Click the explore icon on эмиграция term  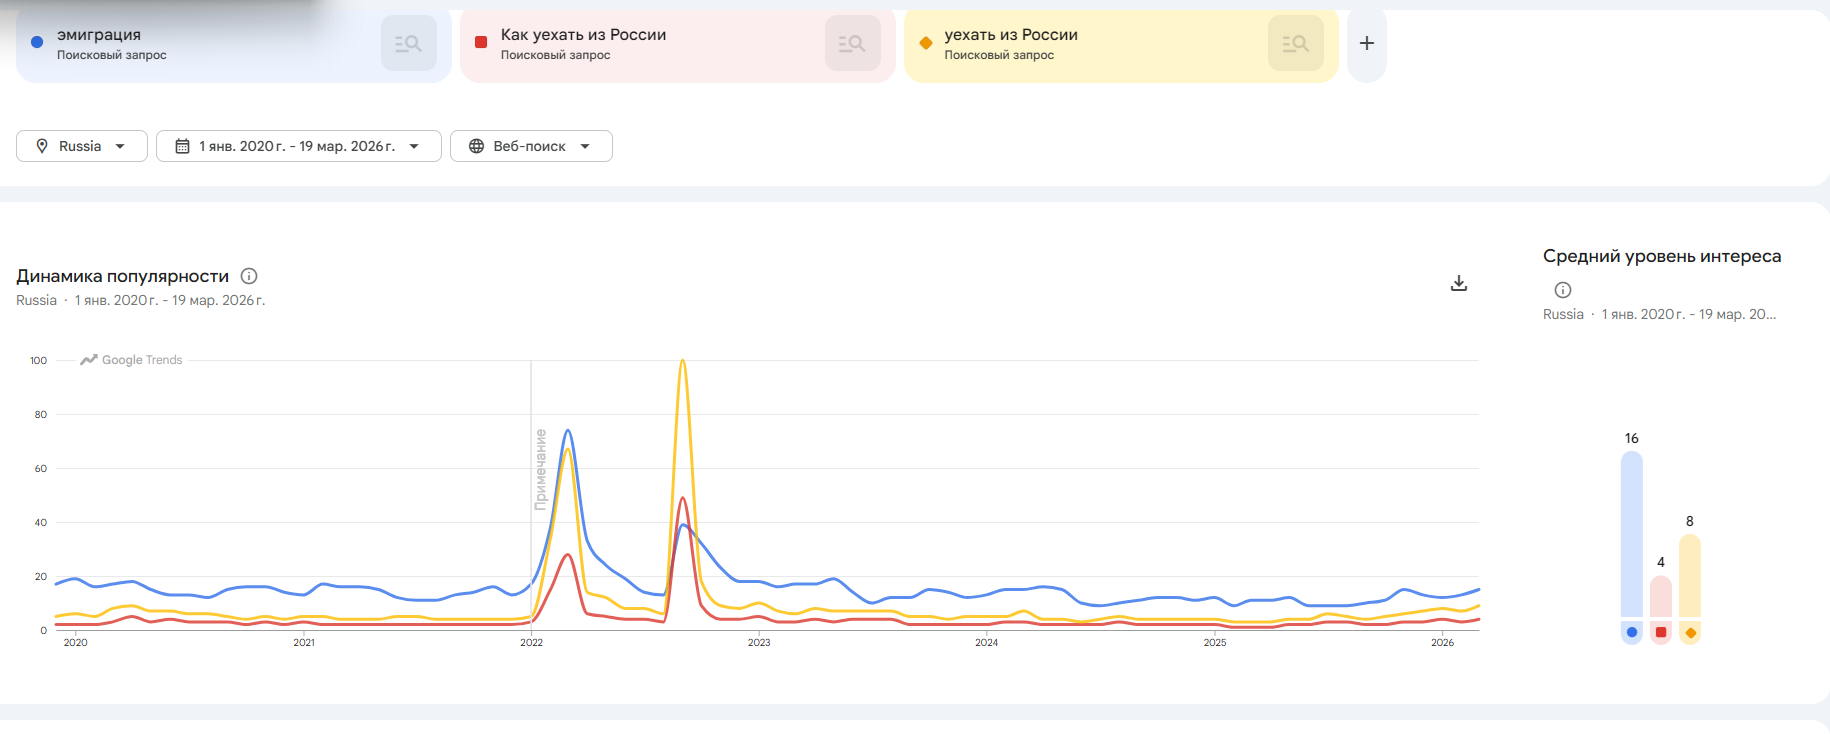click(x=408, y=43)
